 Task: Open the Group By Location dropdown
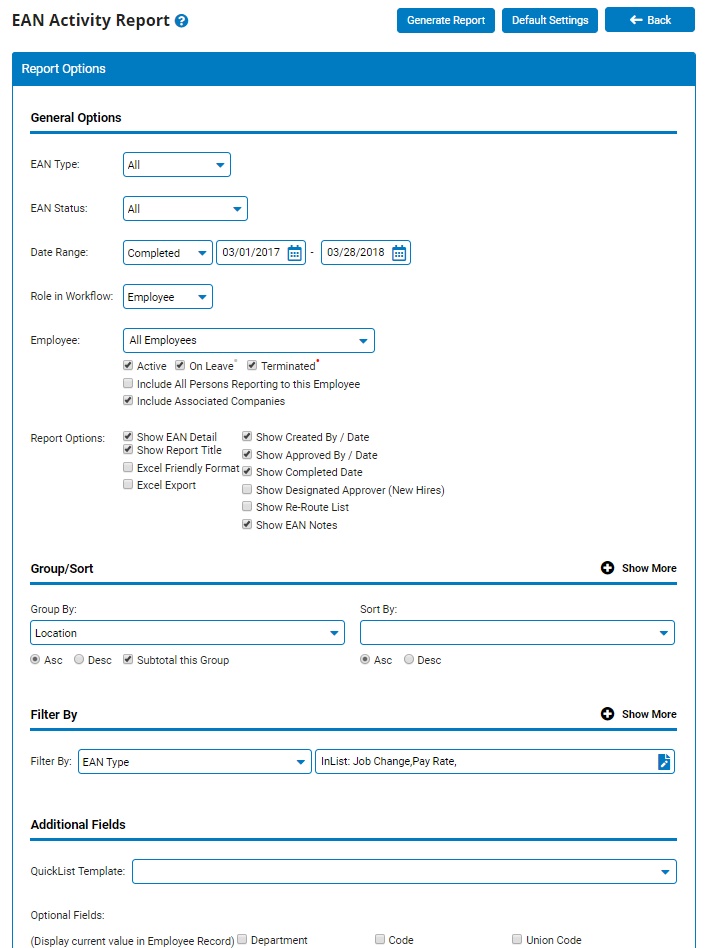pos(187,633)
